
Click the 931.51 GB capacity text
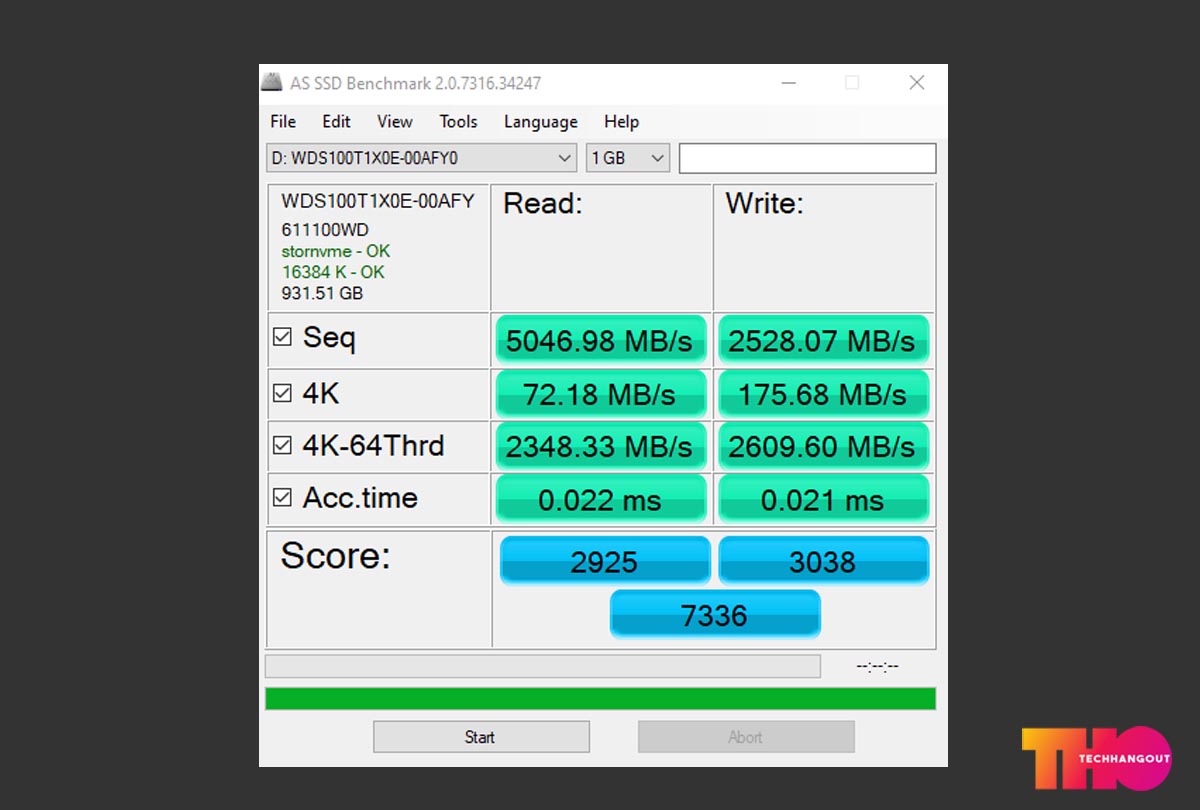click(x=322, y=294)
